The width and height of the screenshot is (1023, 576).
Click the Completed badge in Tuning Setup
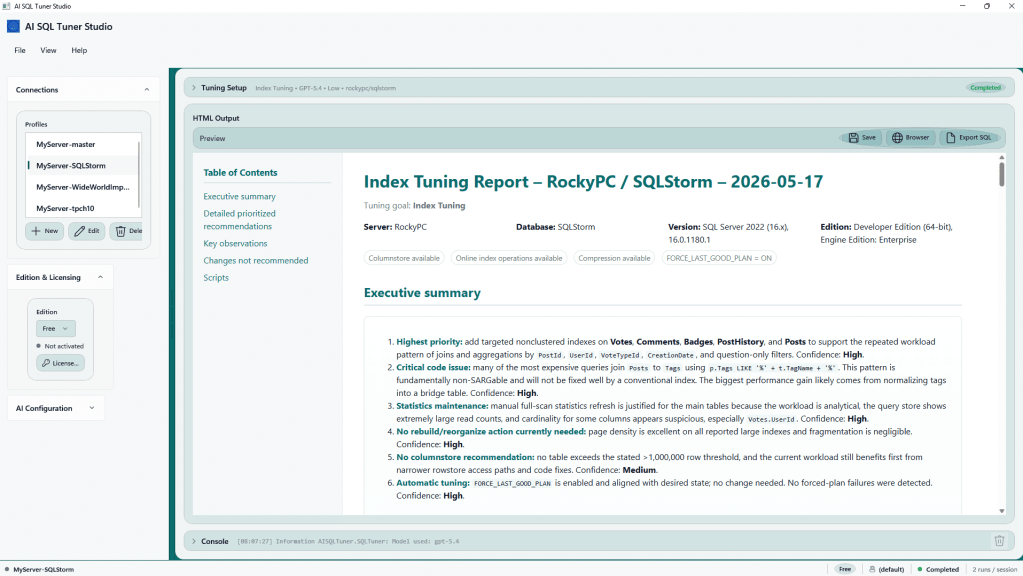(985, 87)
